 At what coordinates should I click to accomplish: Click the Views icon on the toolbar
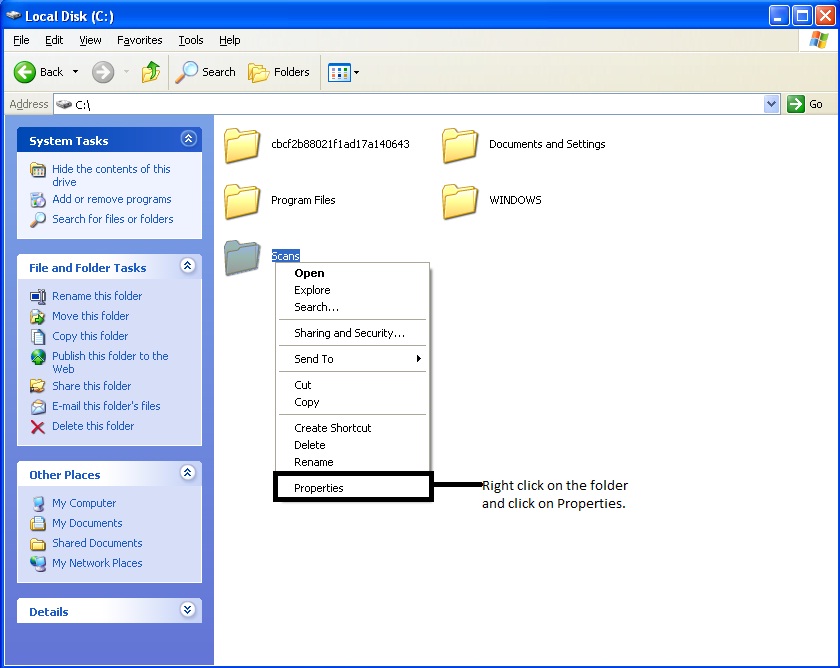[336, 71]
